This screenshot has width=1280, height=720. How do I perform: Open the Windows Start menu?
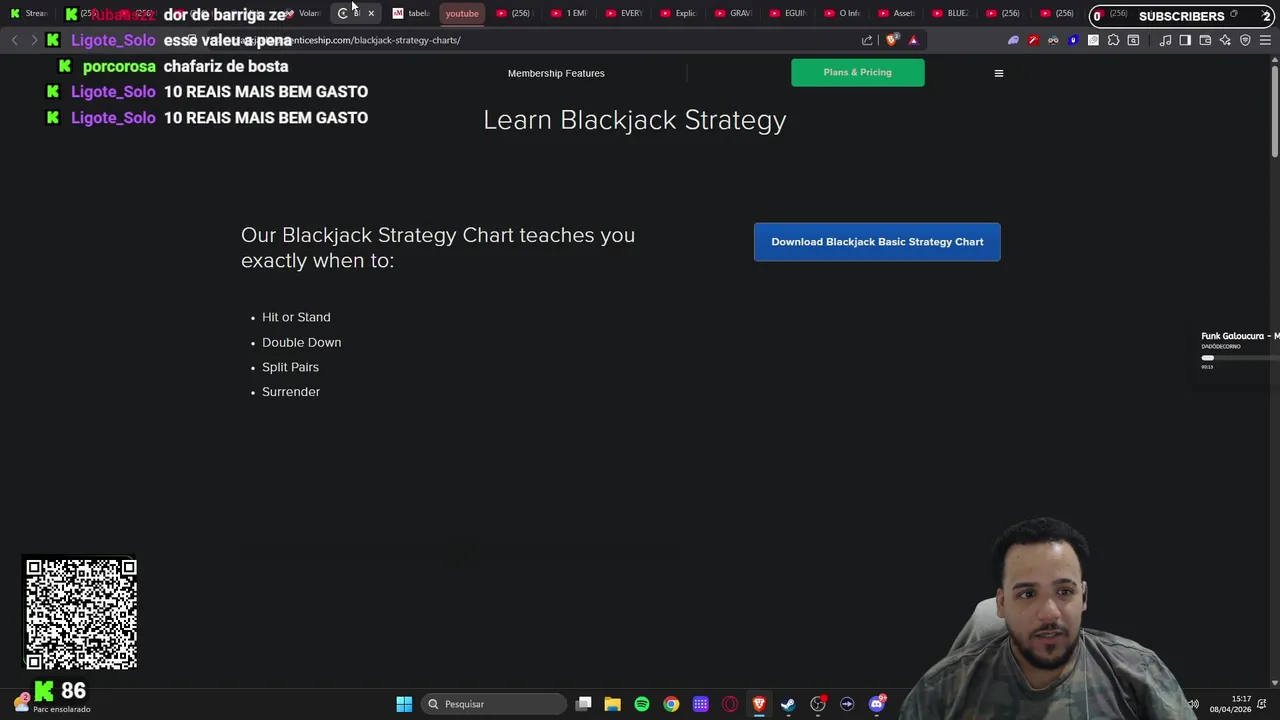[x=404, y=704]
